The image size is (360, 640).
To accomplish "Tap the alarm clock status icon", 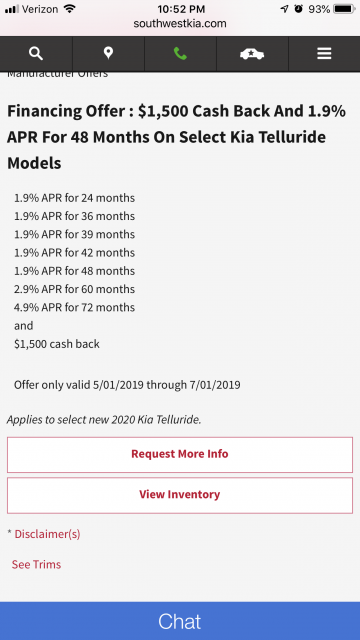I will point(299,9).
